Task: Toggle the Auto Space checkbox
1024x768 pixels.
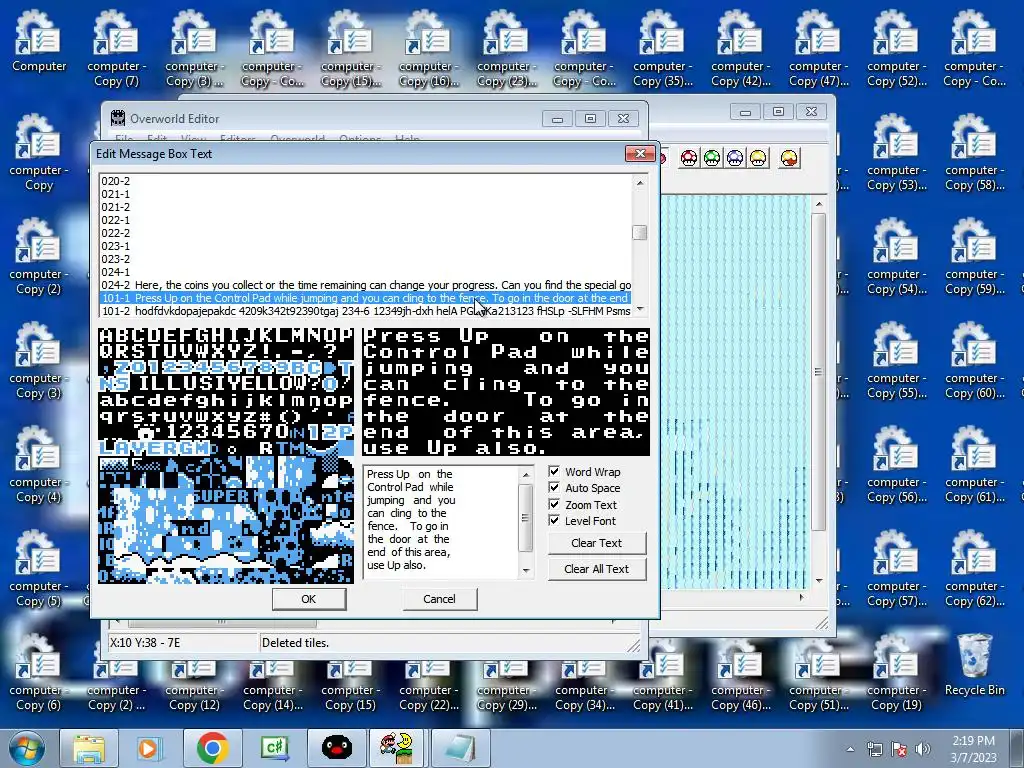Action: 554,488
